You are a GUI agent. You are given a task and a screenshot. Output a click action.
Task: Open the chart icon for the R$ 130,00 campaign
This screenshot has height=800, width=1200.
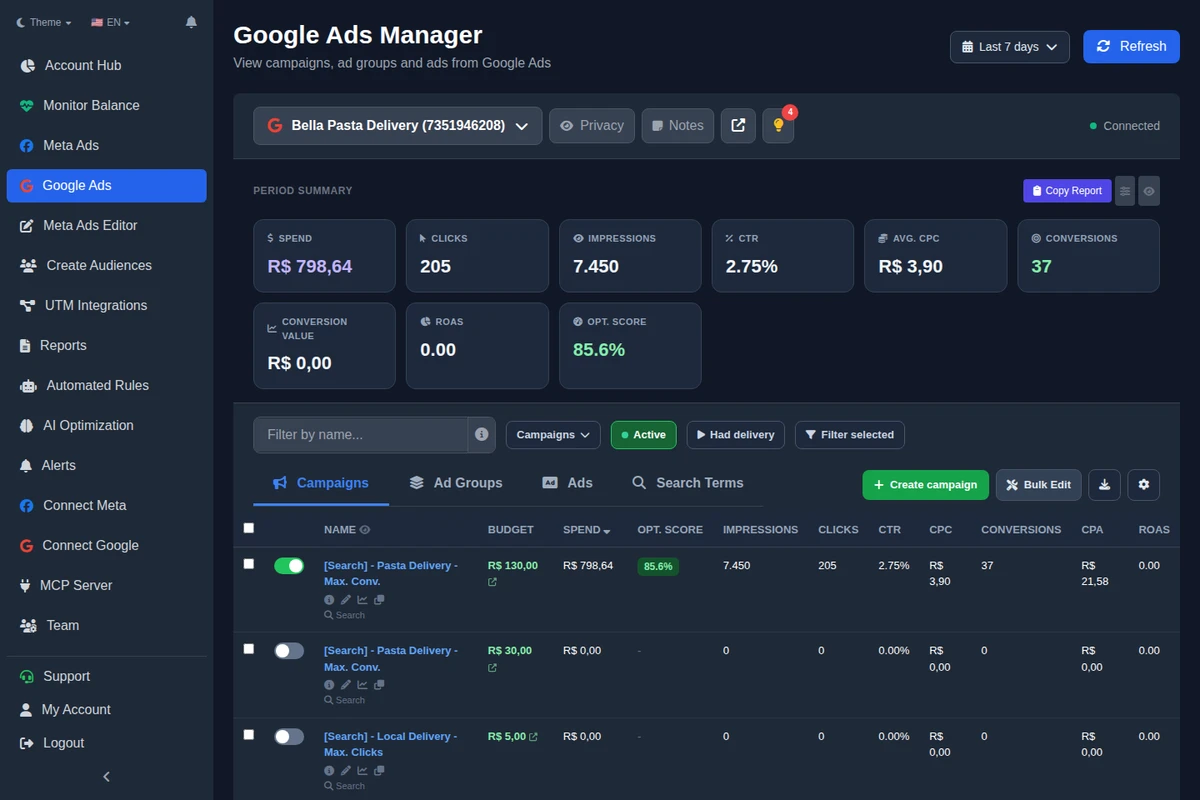[362, 600]
